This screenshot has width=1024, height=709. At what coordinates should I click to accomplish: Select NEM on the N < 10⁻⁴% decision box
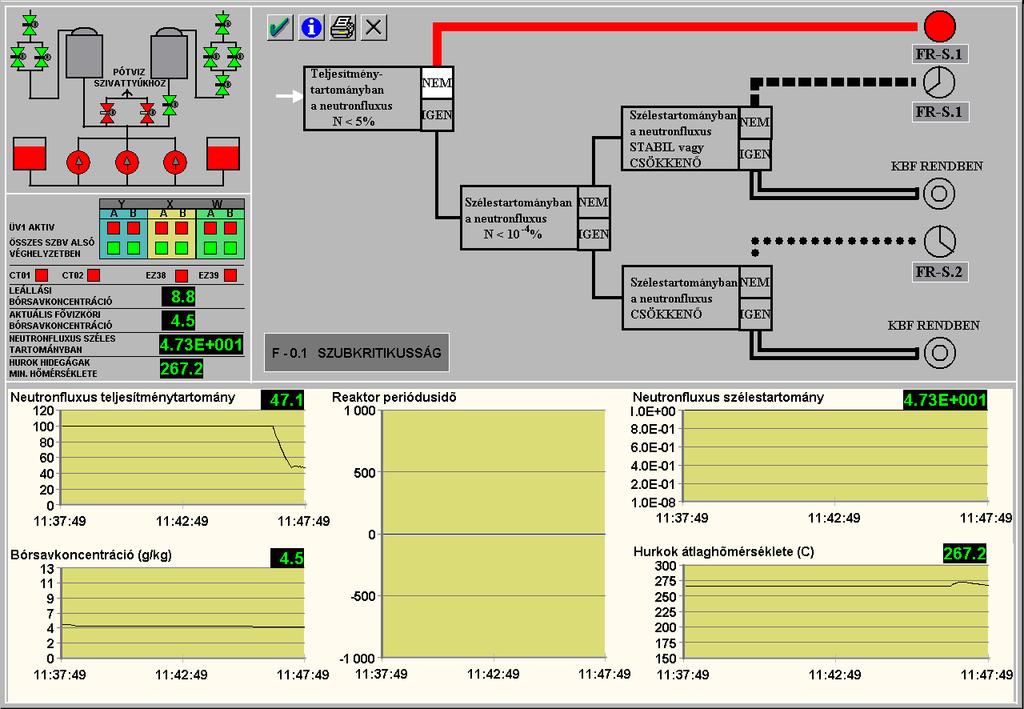(x=594, y=202)
